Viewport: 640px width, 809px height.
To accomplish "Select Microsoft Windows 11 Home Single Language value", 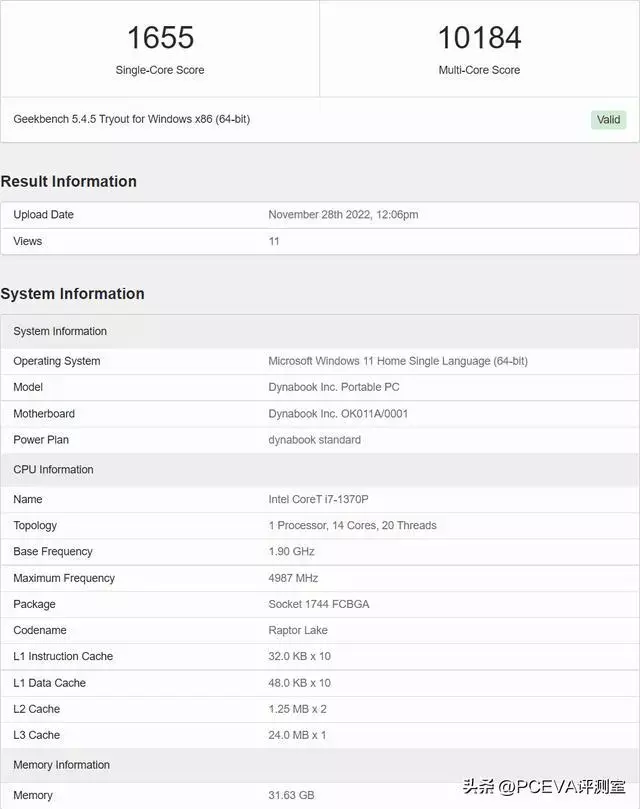I will click(x=398, y=361).
